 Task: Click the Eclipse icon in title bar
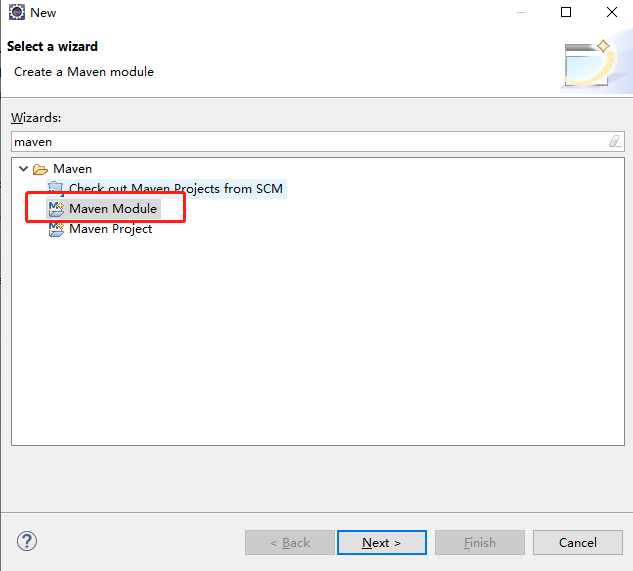(17, 12)
